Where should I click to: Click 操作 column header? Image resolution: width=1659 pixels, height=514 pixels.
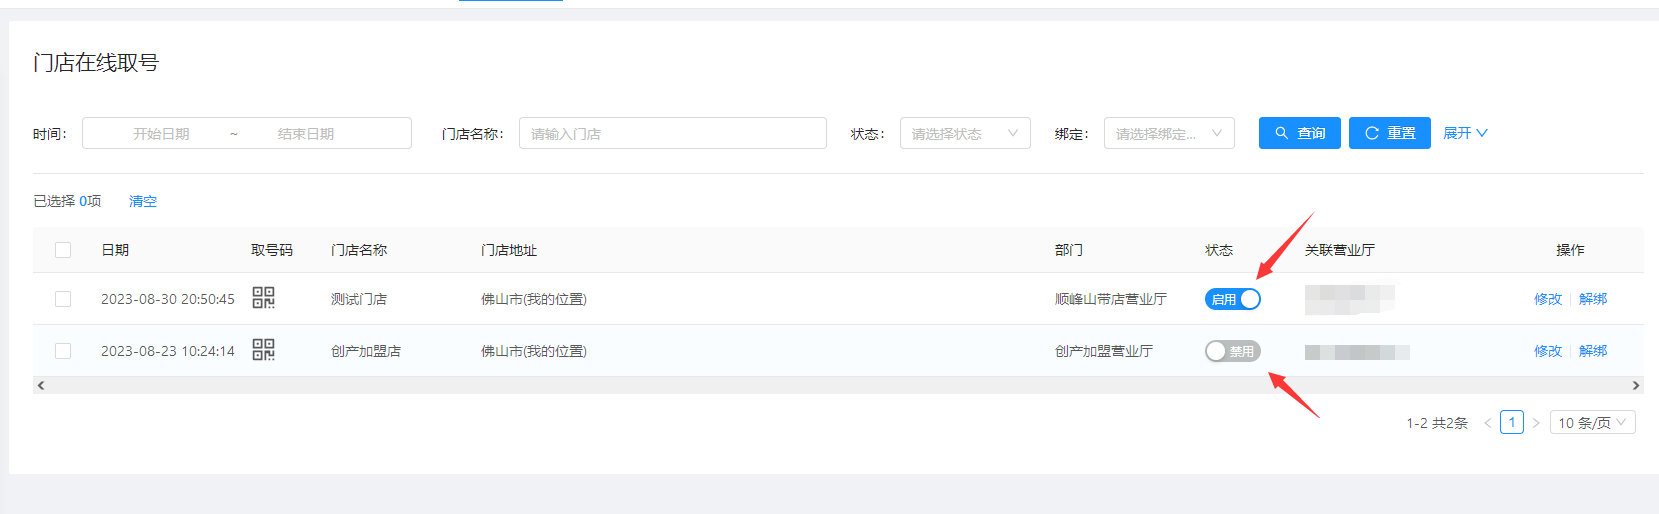(1570, 250)
